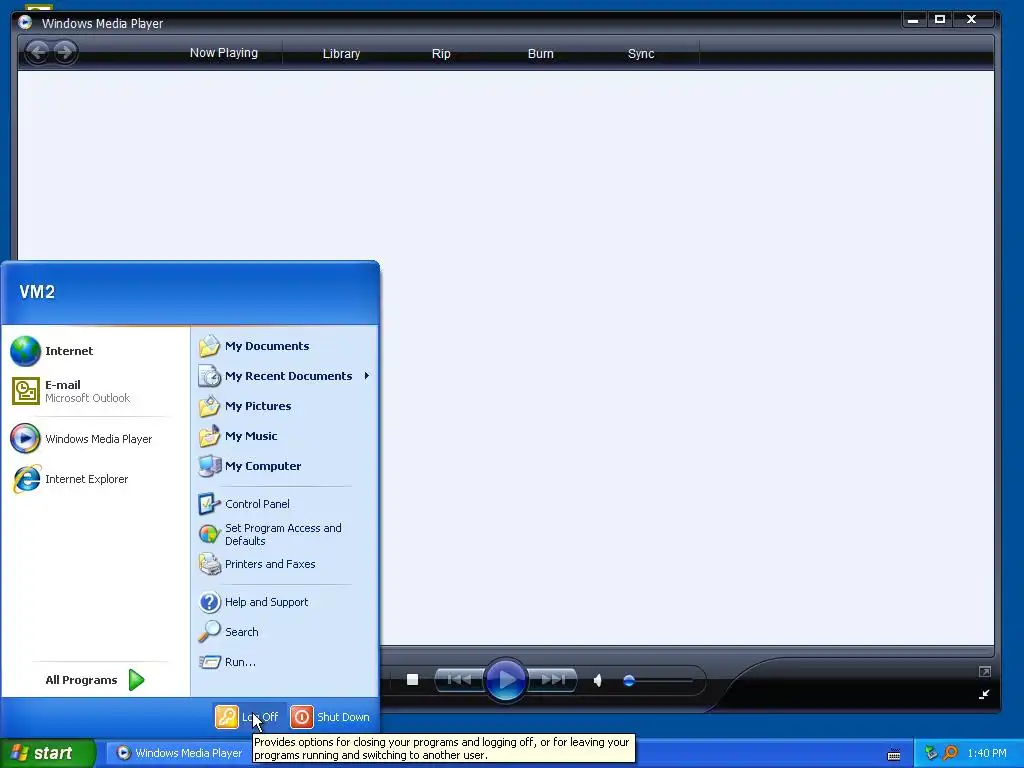Click the Back navigation arrow in Media Player
The height and width of the screenshot is (768, 1024).
click(38, 52)
